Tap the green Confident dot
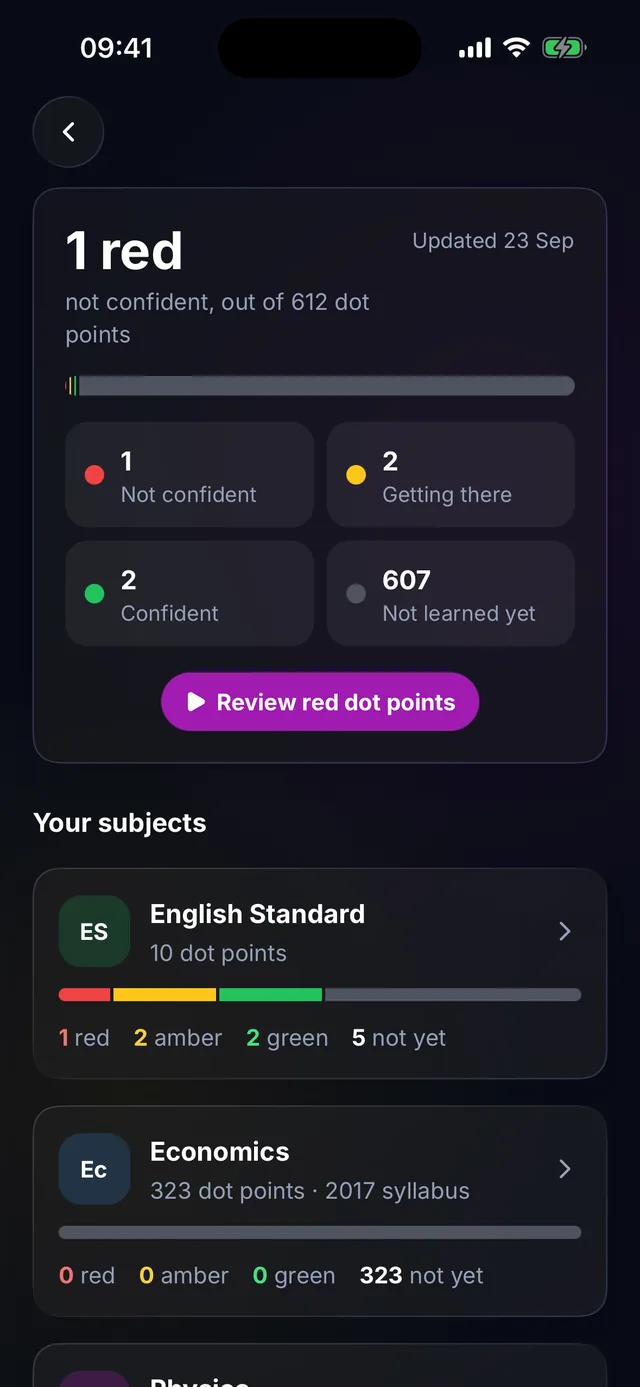 coord(94,594)
